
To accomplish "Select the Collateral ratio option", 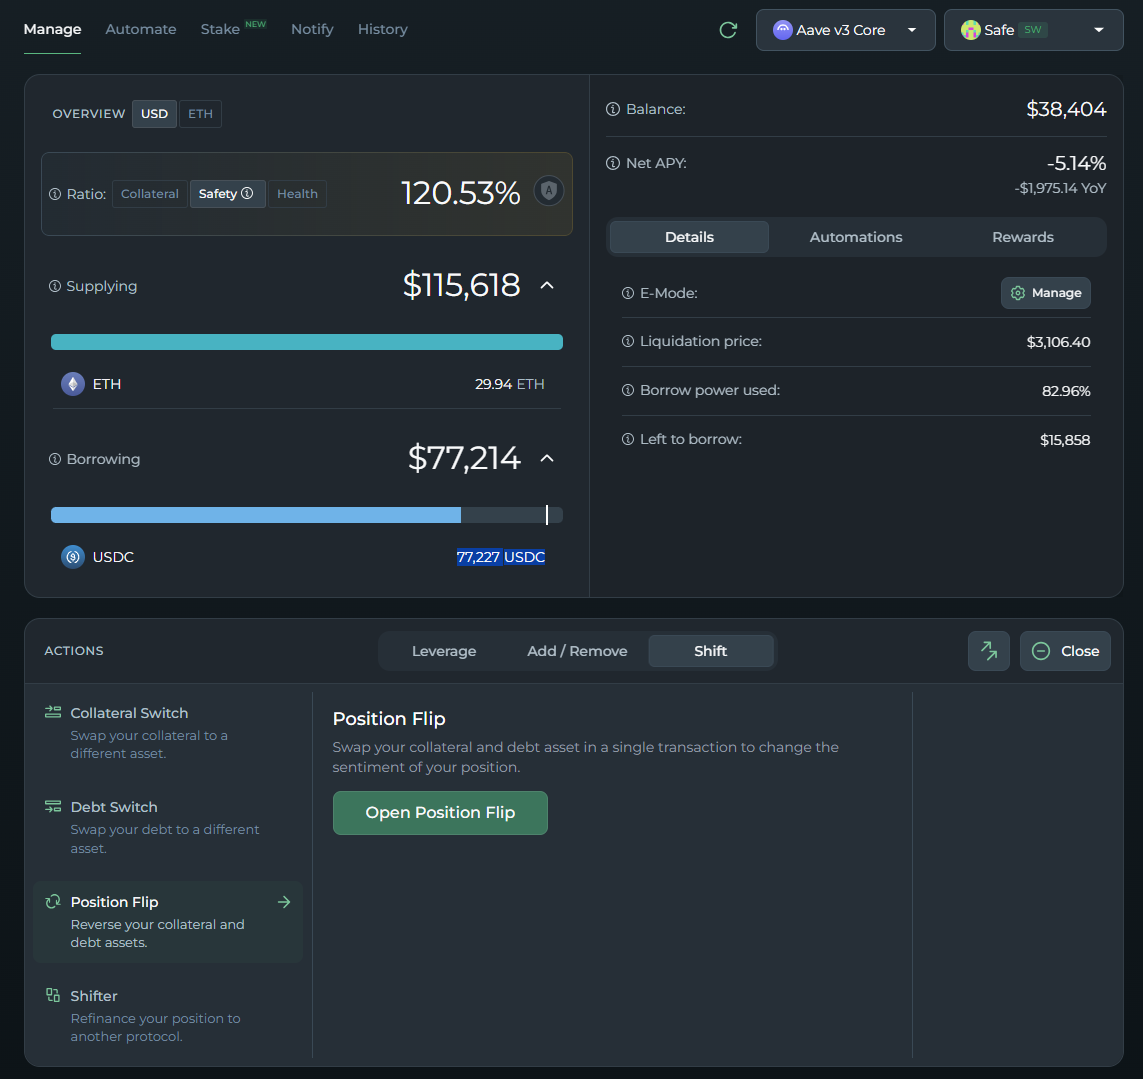I will click(x=150, y=194).
